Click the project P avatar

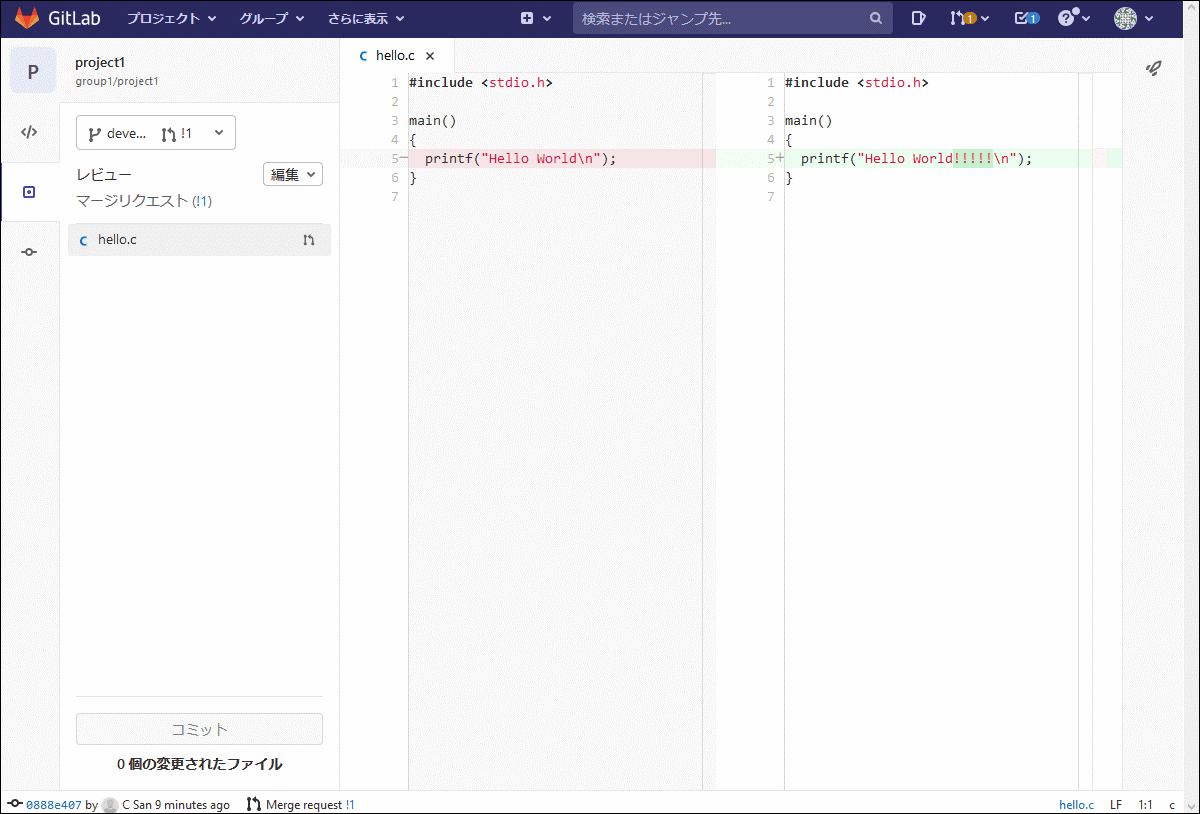coord(33,70)
